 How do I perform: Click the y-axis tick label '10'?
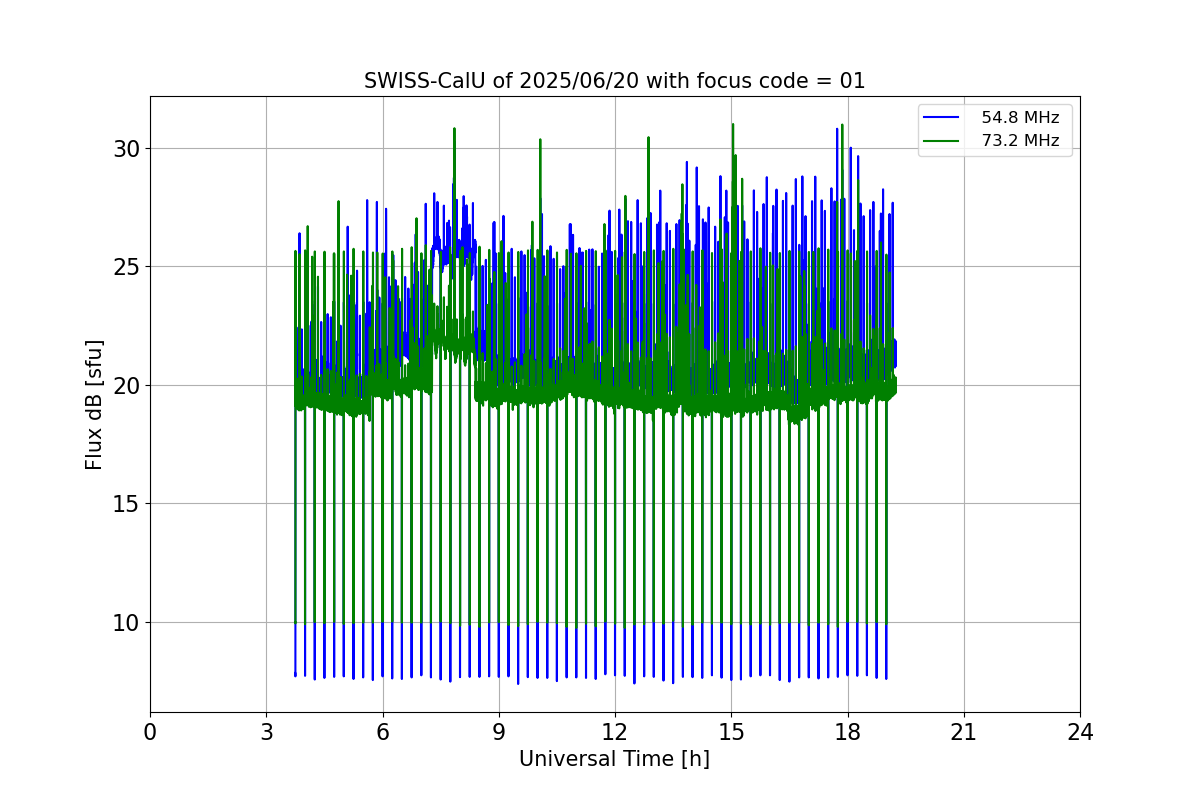(x=128, y=623)
